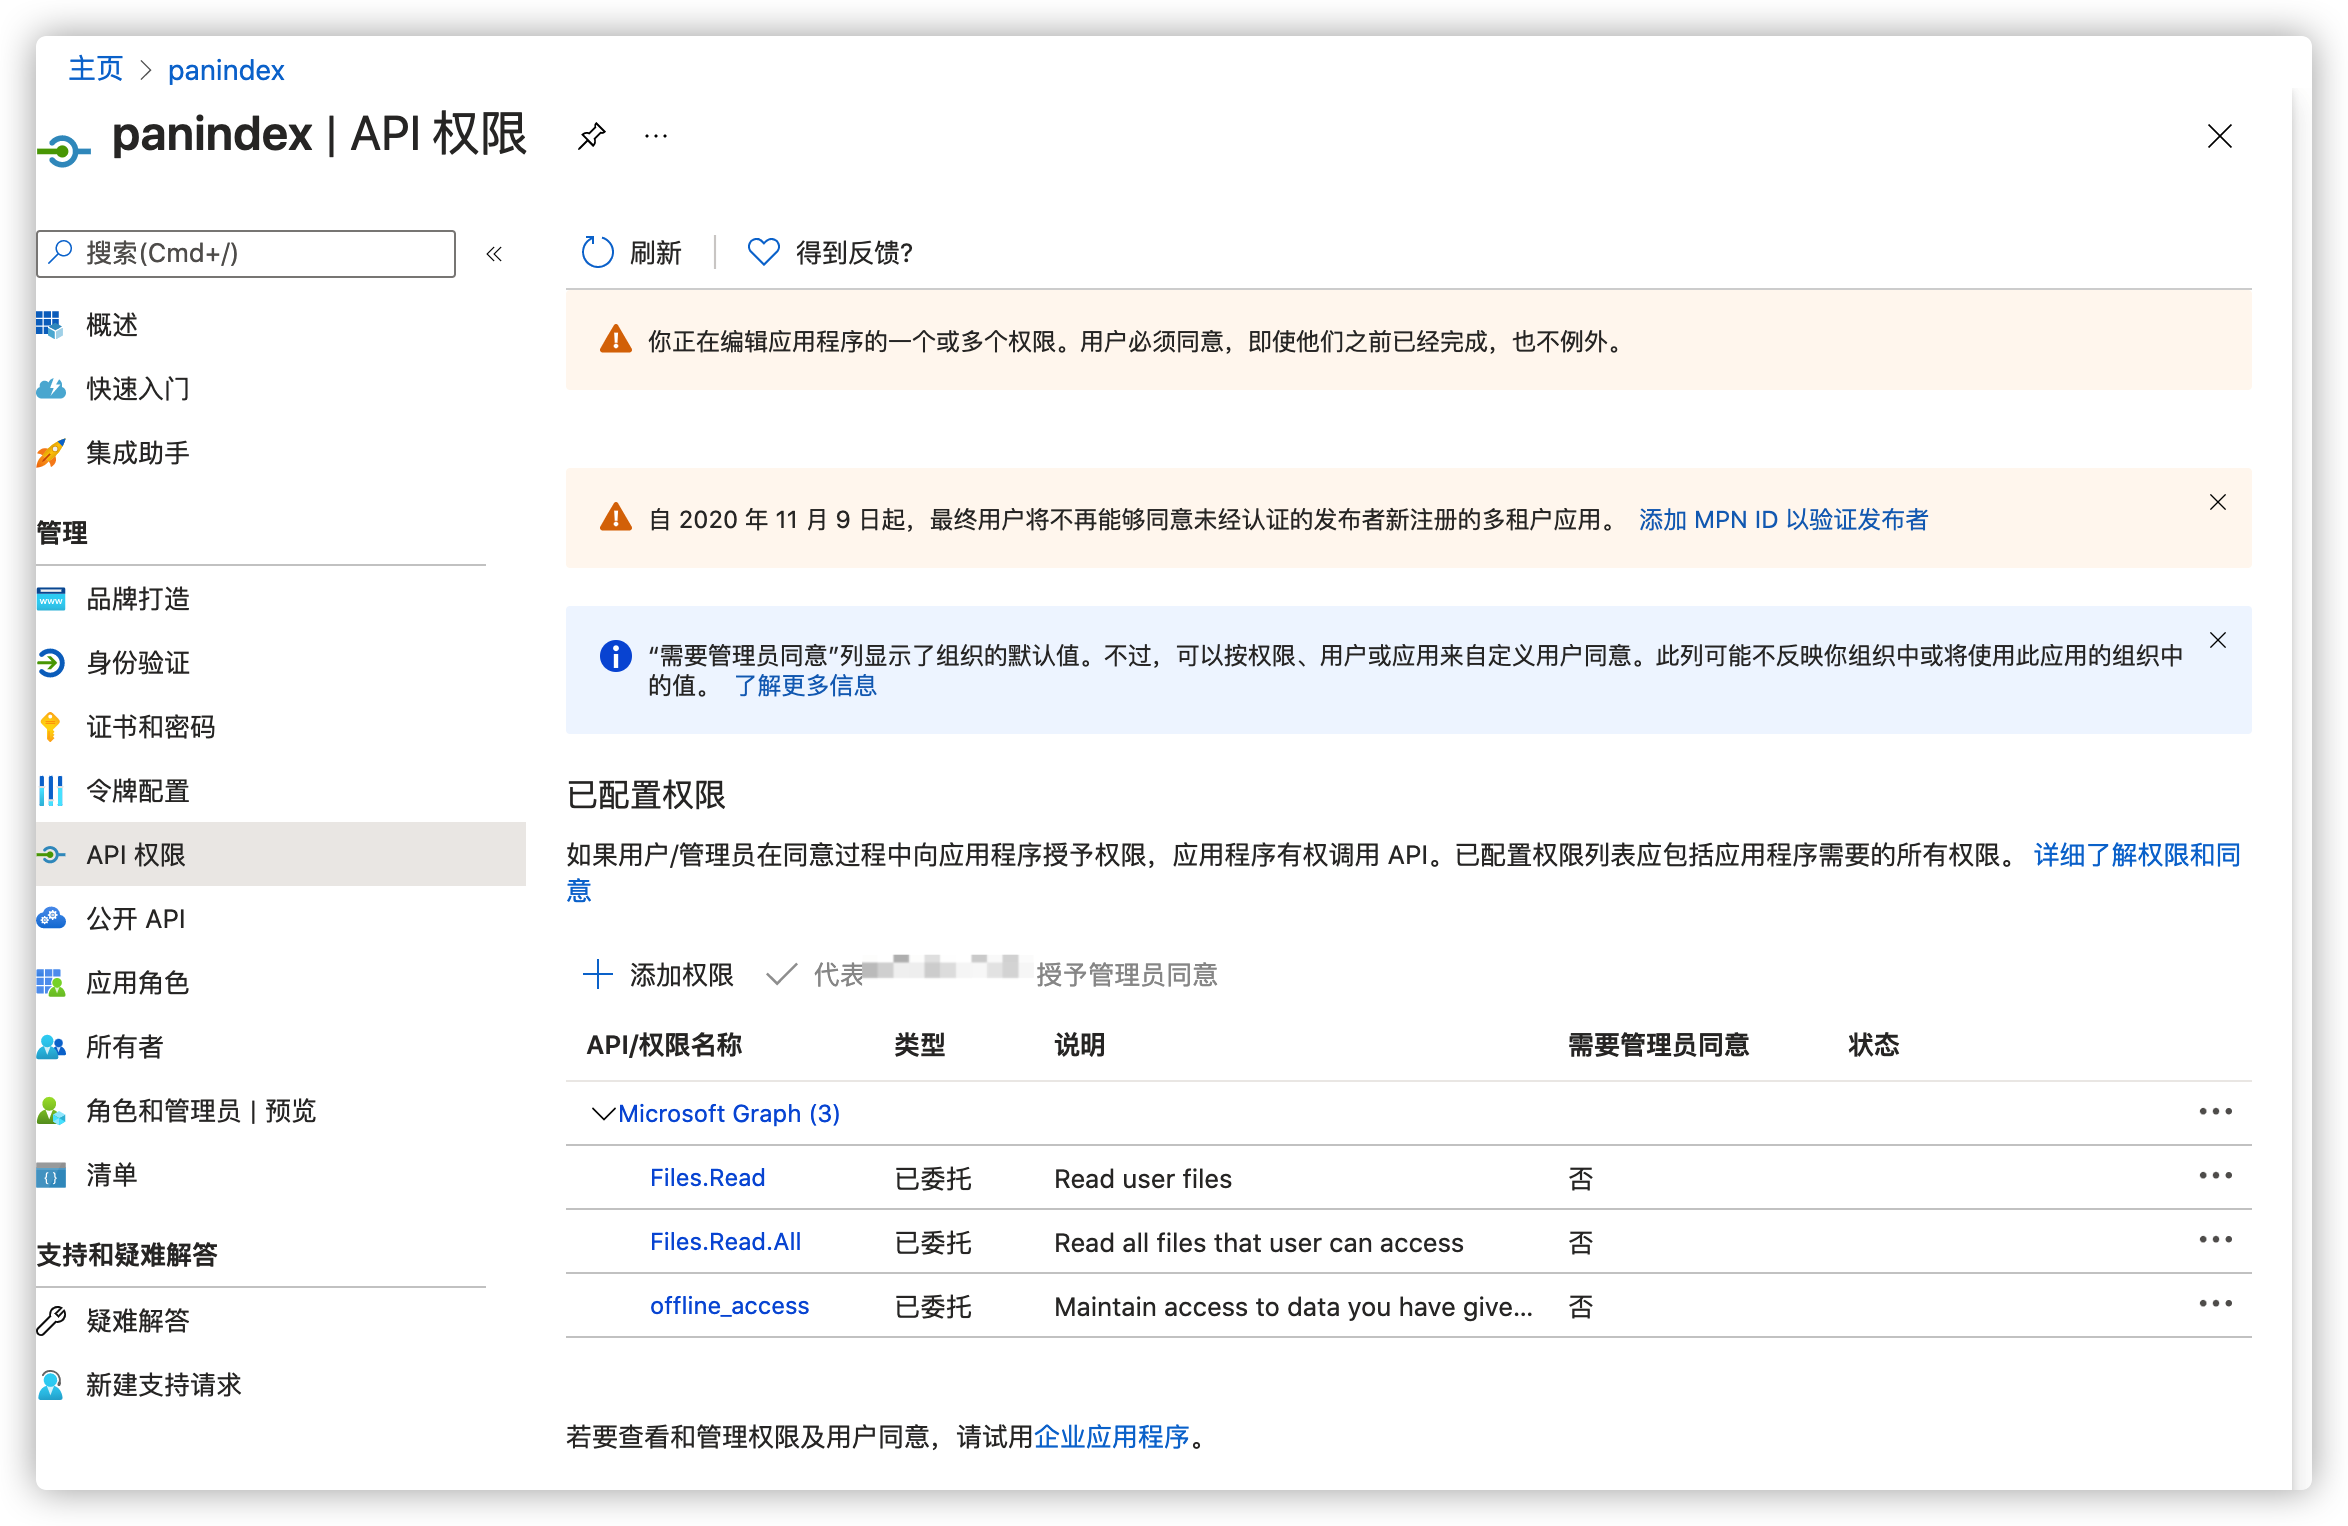The width and height of the screenshot is (2348, 1526).
Task: Select 公开 API in sidebar
Action: [134, 918]
